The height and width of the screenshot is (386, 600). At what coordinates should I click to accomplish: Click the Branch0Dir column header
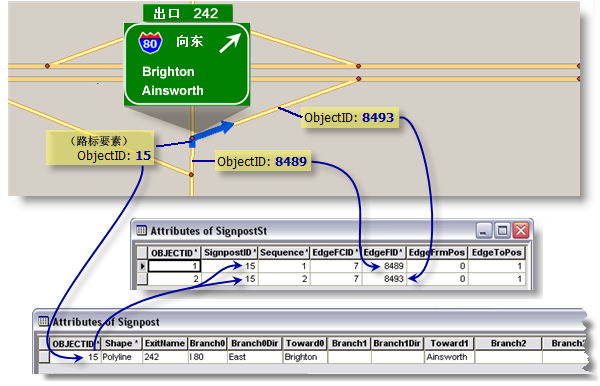coord(254,343)
